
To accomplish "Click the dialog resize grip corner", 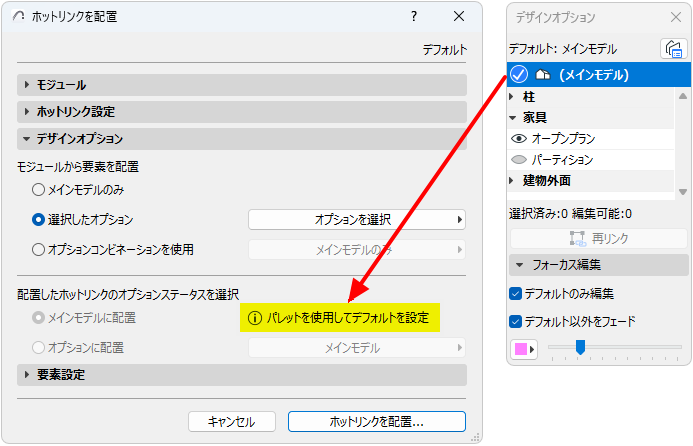I will 476,438.
